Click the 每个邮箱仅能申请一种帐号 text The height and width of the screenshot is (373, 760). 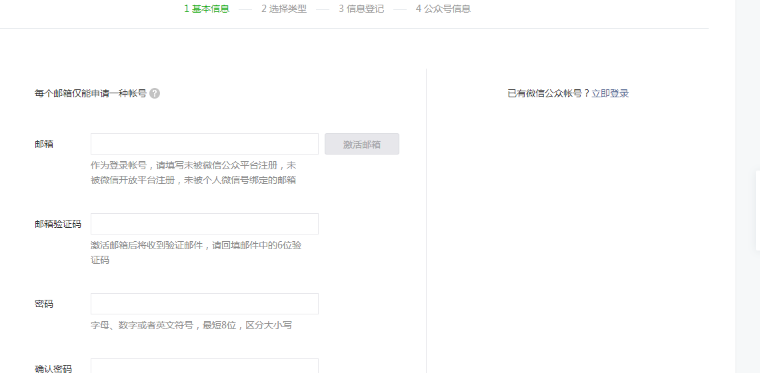pos(91,93)
